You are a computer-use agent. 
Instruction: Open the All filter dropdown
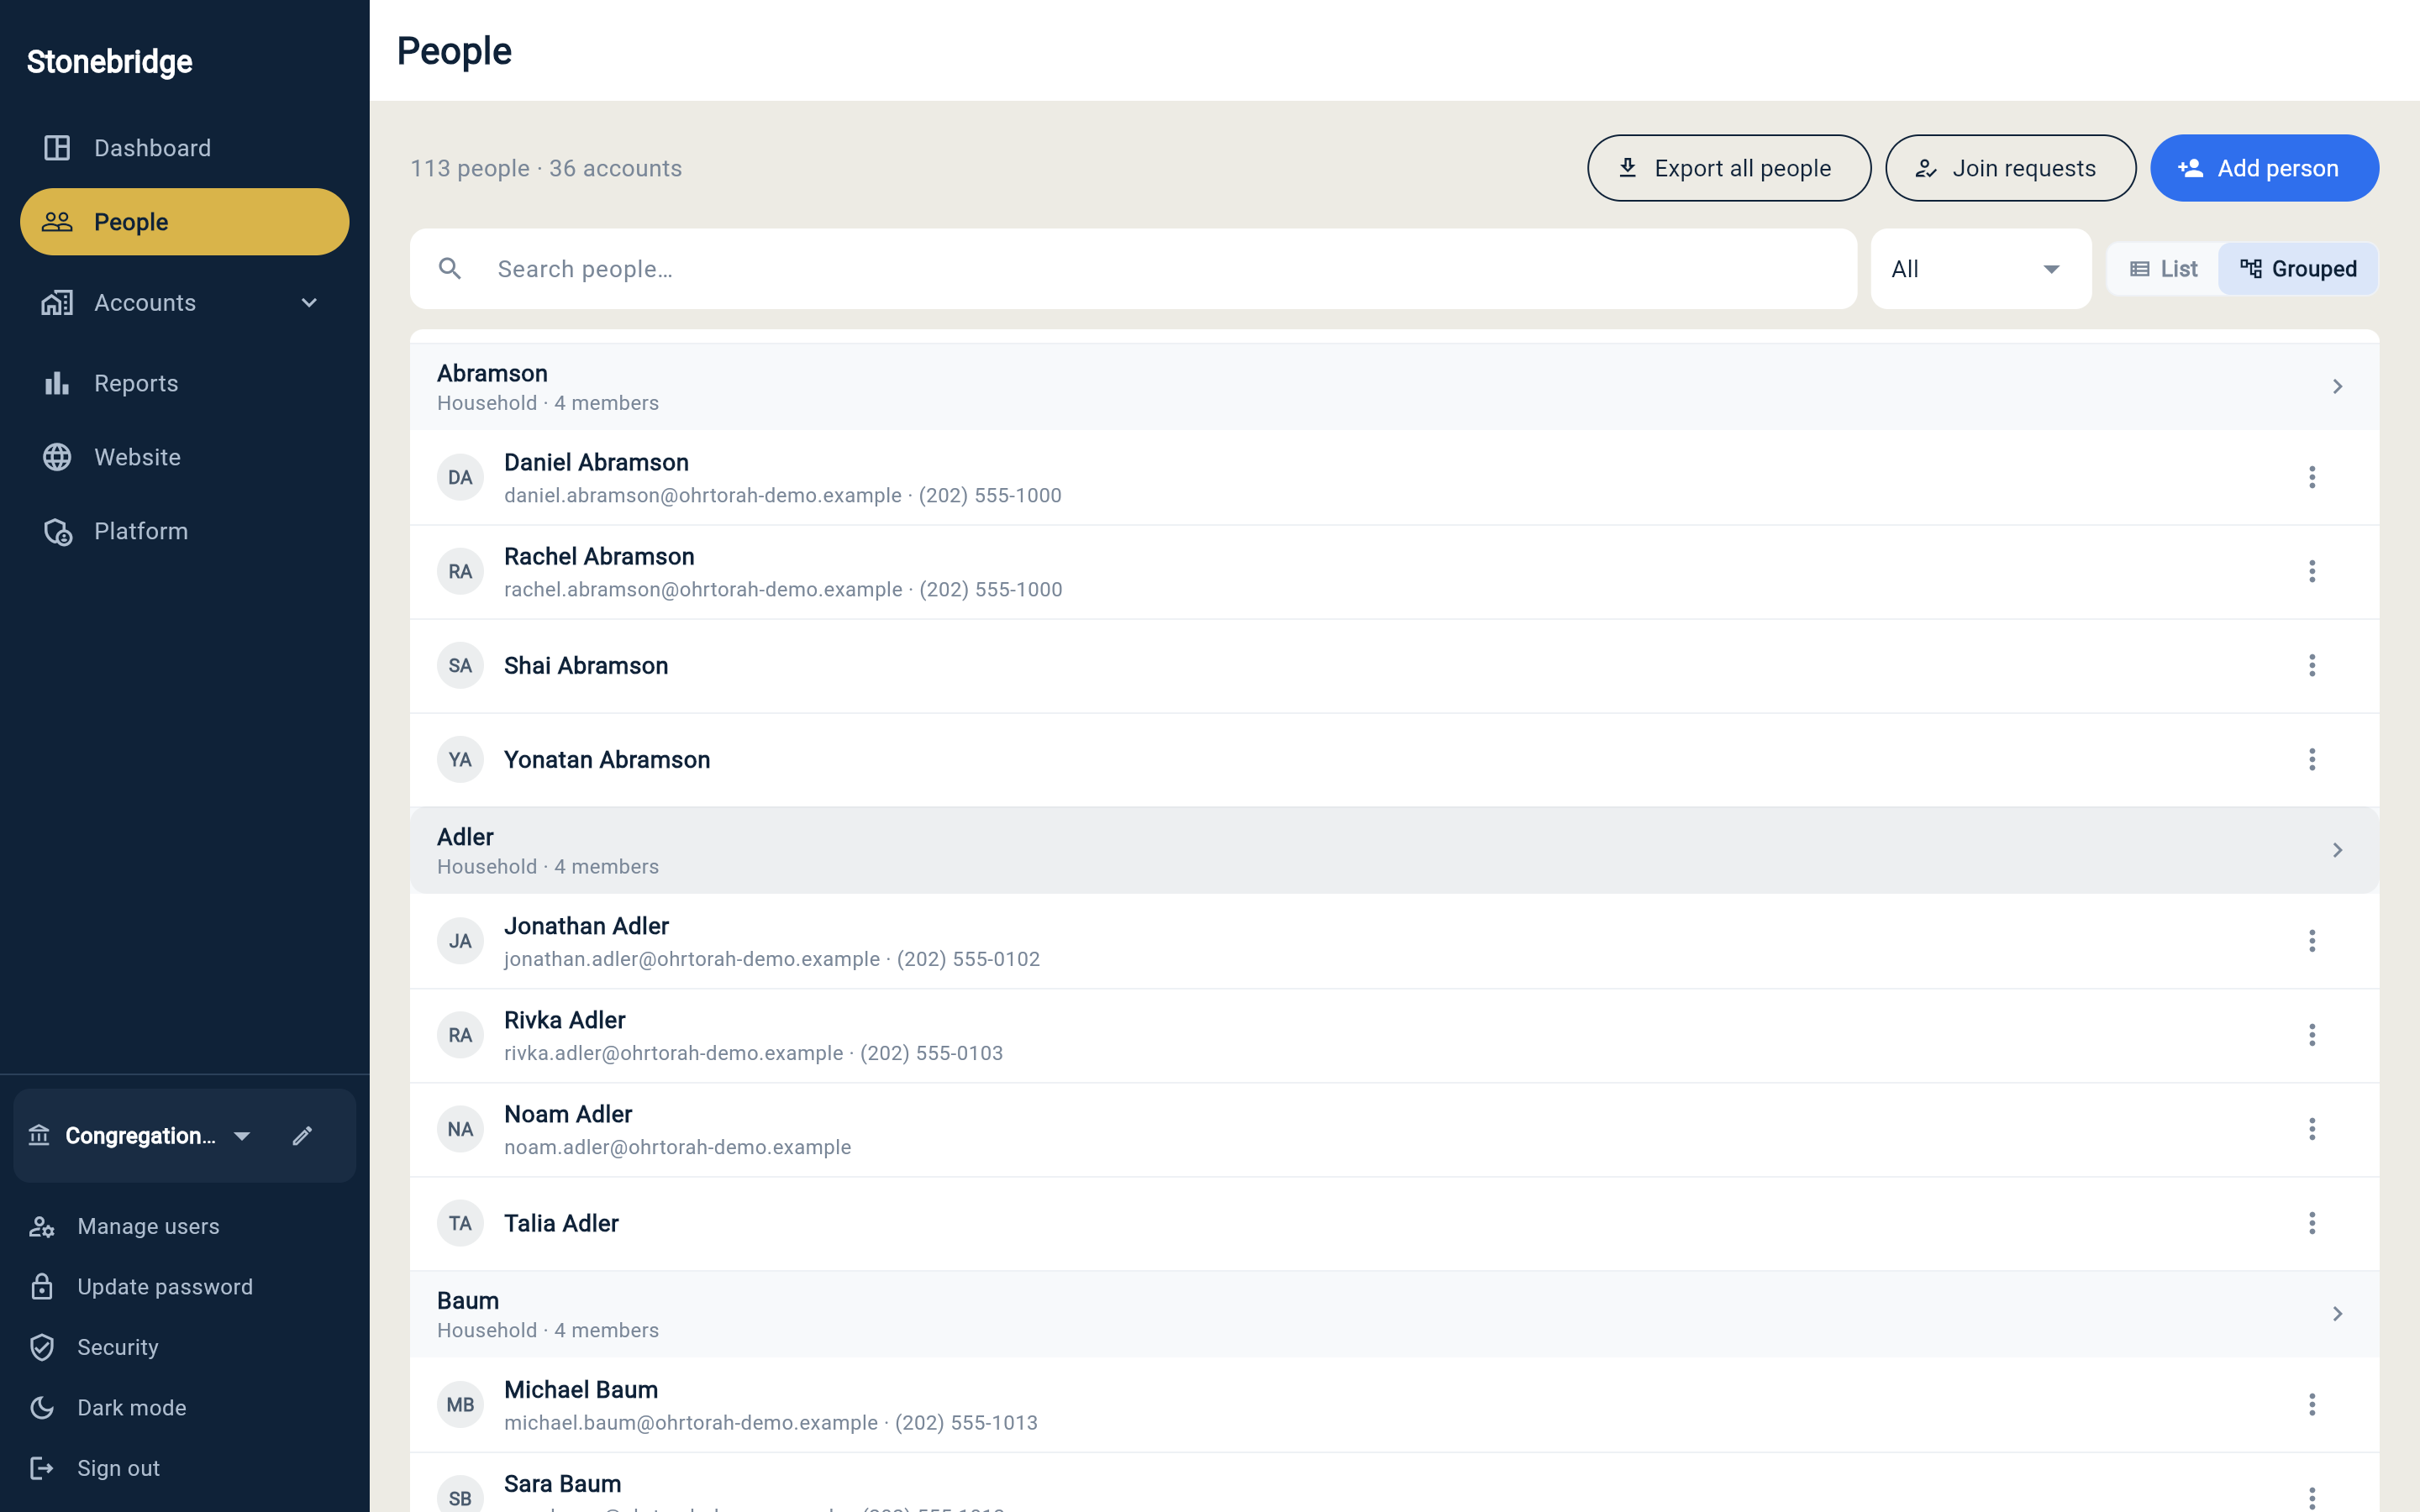point(1980,269)
